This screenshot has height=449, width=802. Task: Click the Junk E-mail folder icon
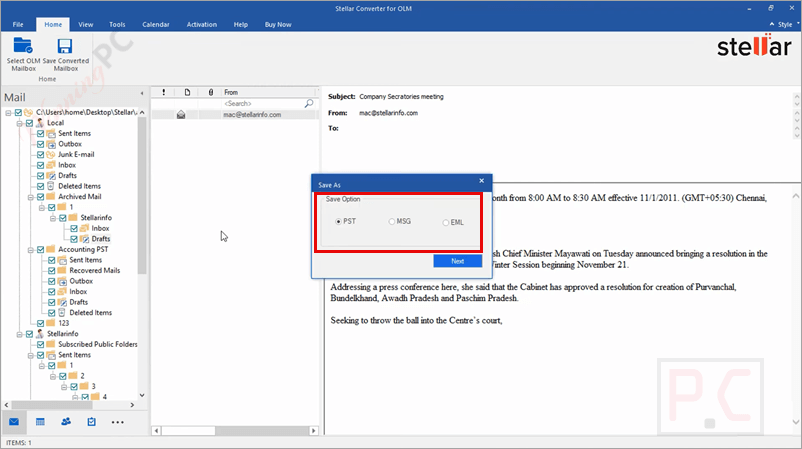(x=51, y=154)
